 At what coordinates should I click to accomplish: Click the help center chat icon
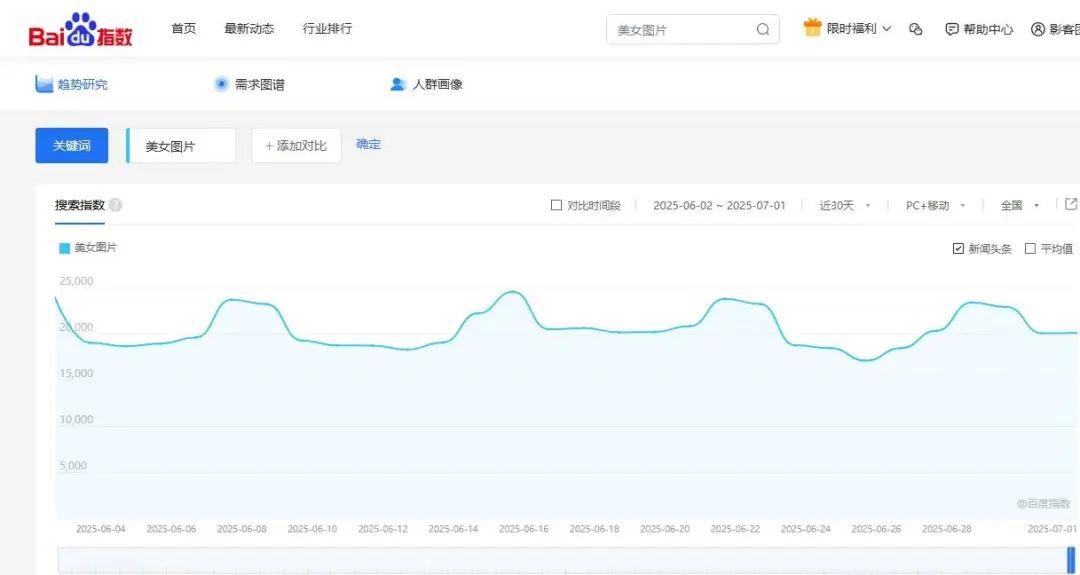point(952,30)
